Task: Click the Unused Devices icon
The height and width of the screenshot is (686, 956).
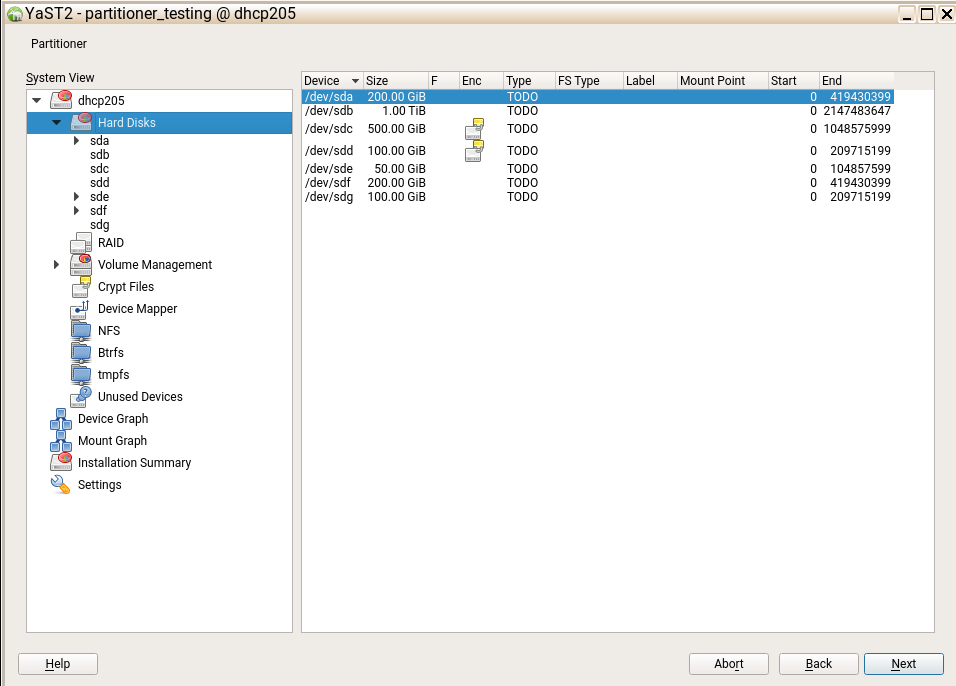Action: pyautogui.click(x=81, y=397)
